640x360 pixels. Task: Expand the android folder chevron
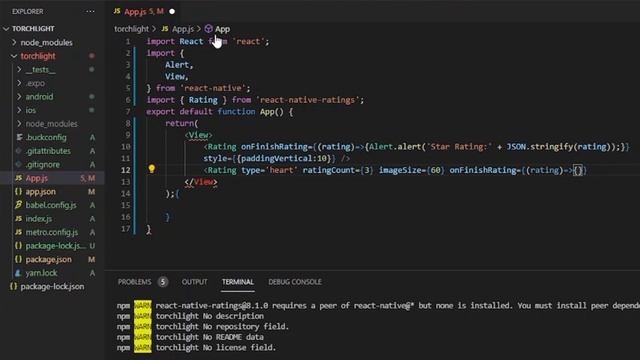point(19,97)
